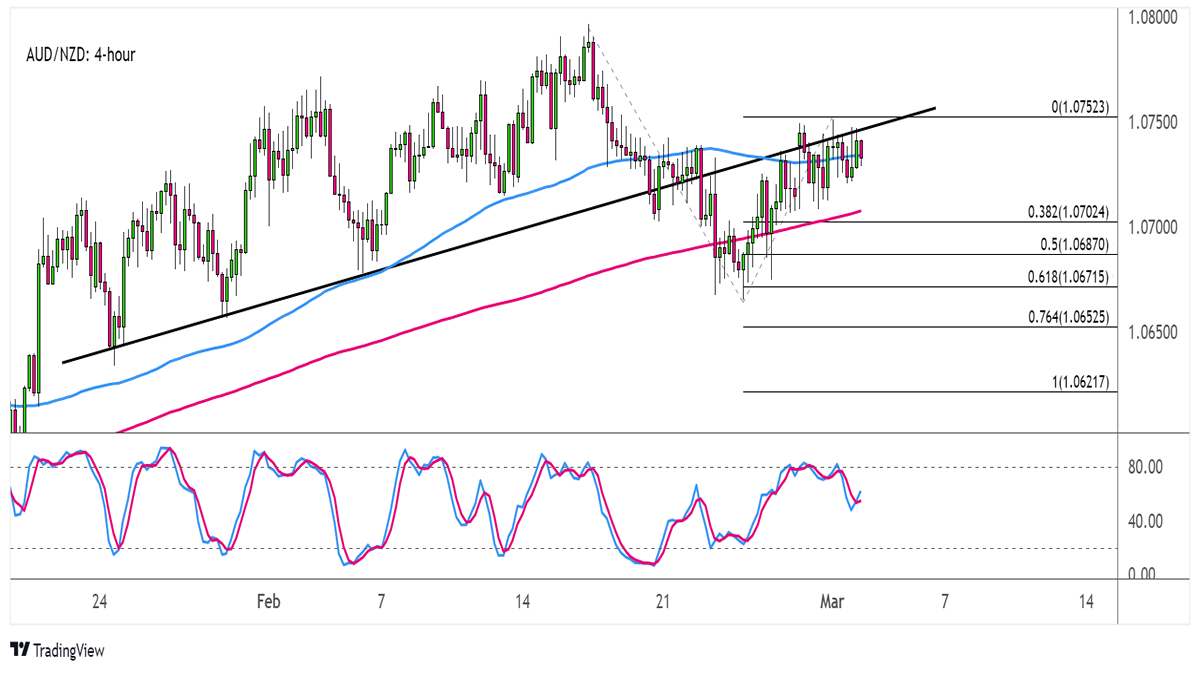Click the 40.00 stochastic axis label
Screen dimensions: 1200x675
(1145, 521)
